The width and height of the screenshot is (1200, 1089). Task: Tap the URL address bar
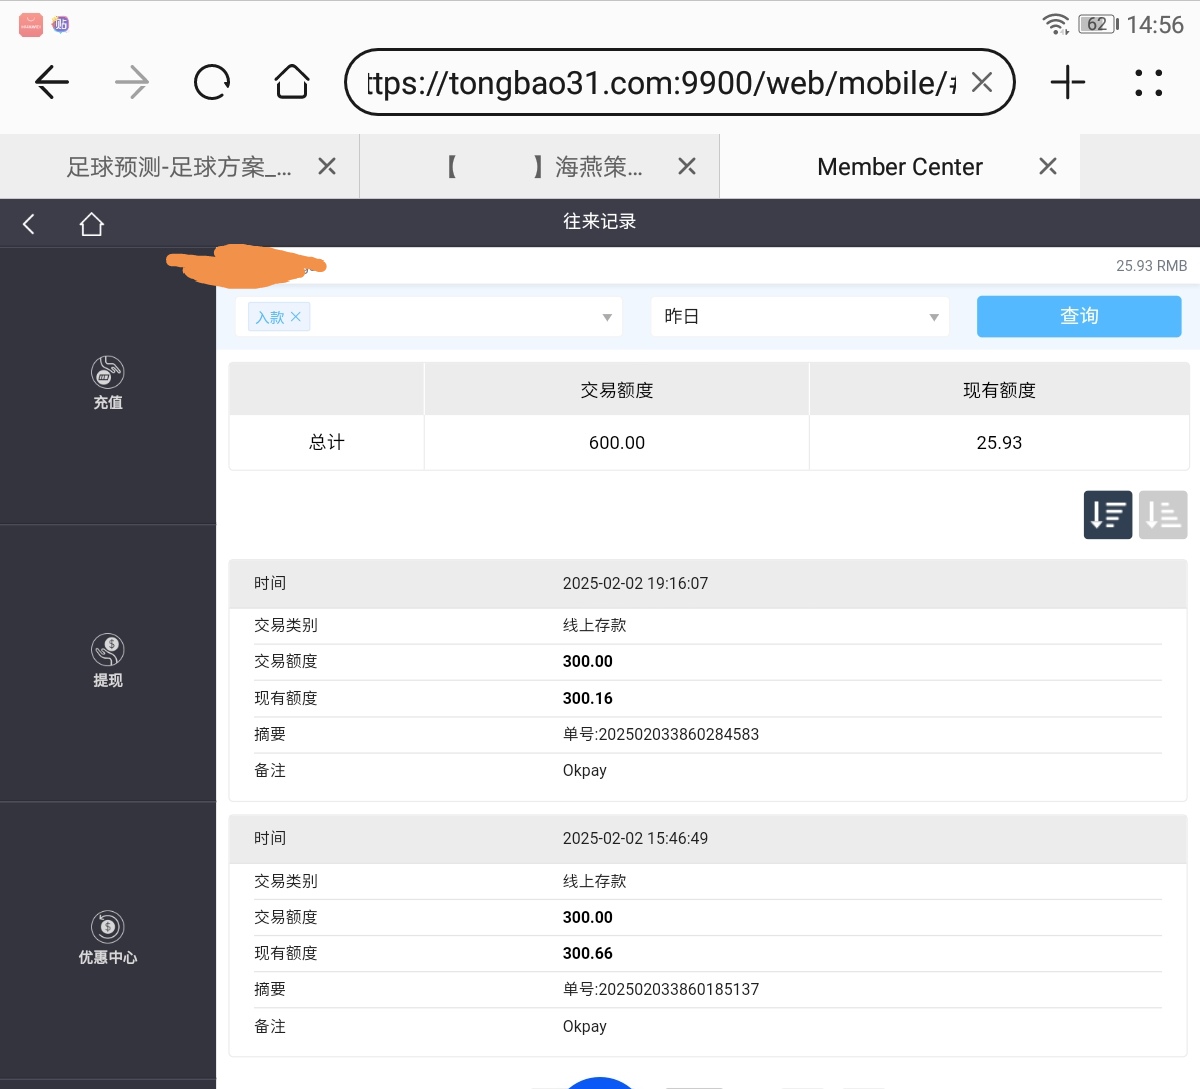[x=660, y=83]
